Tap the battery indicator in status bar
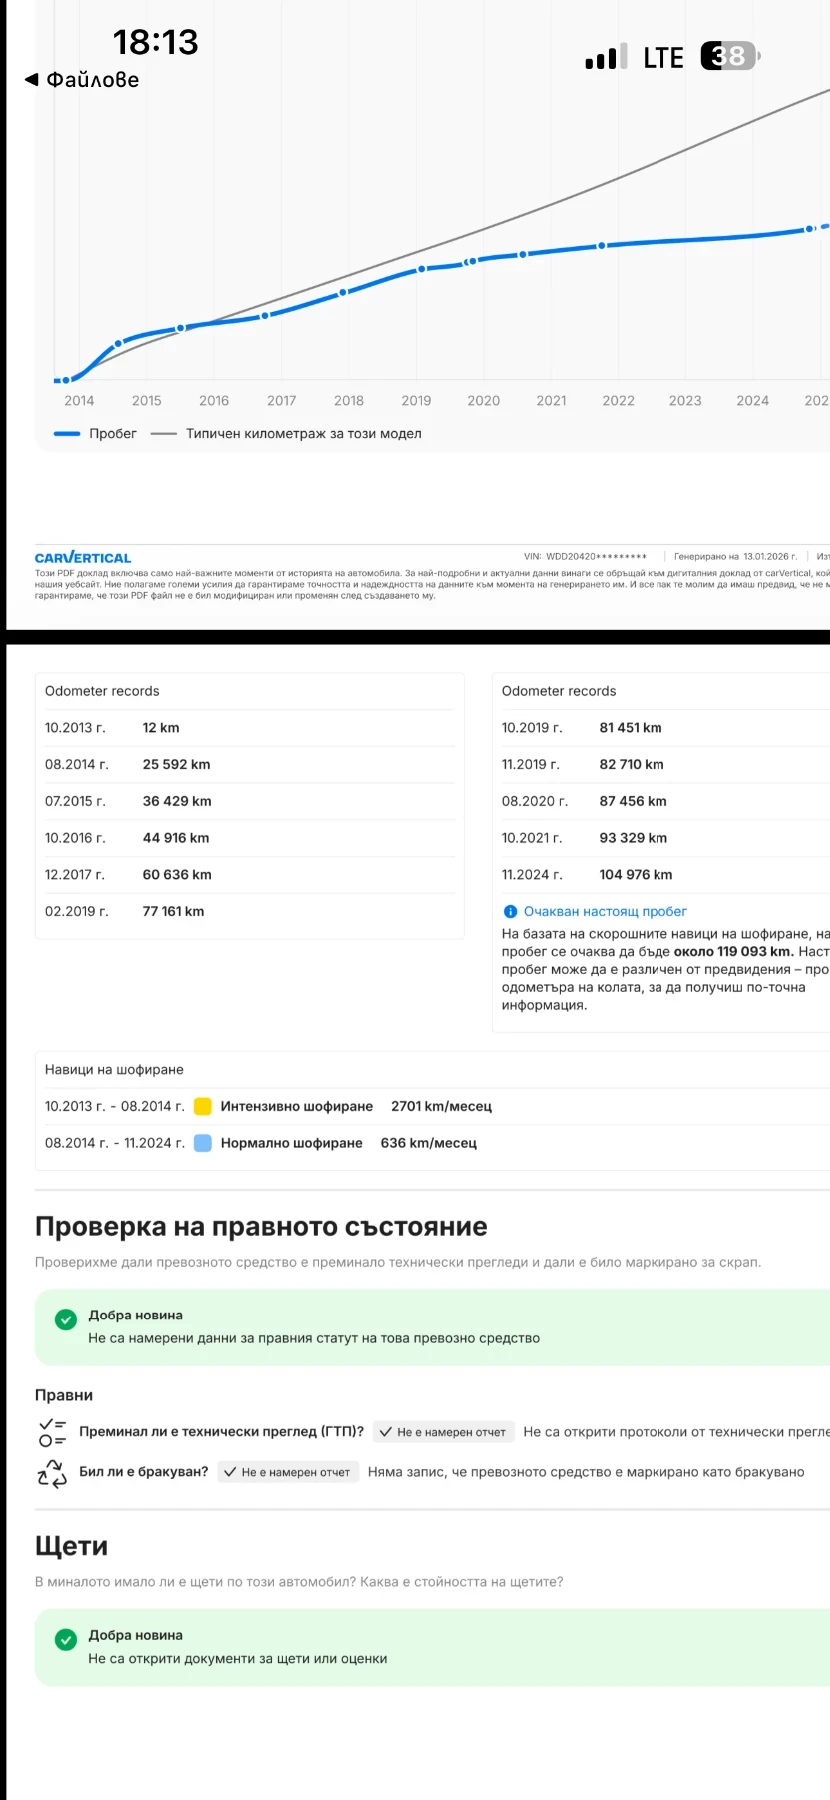Image resolution: width=830 pixels, height=1800 pixels. click(x=730, y=56)
